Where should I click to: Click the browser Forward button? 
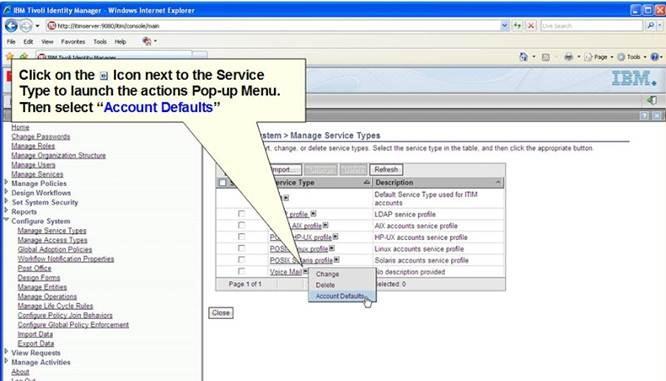click(26, 26)
